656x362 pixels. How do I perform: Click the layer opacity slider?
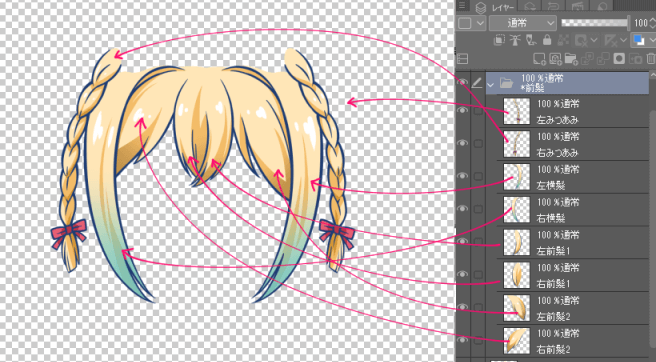tap(594, 23)
